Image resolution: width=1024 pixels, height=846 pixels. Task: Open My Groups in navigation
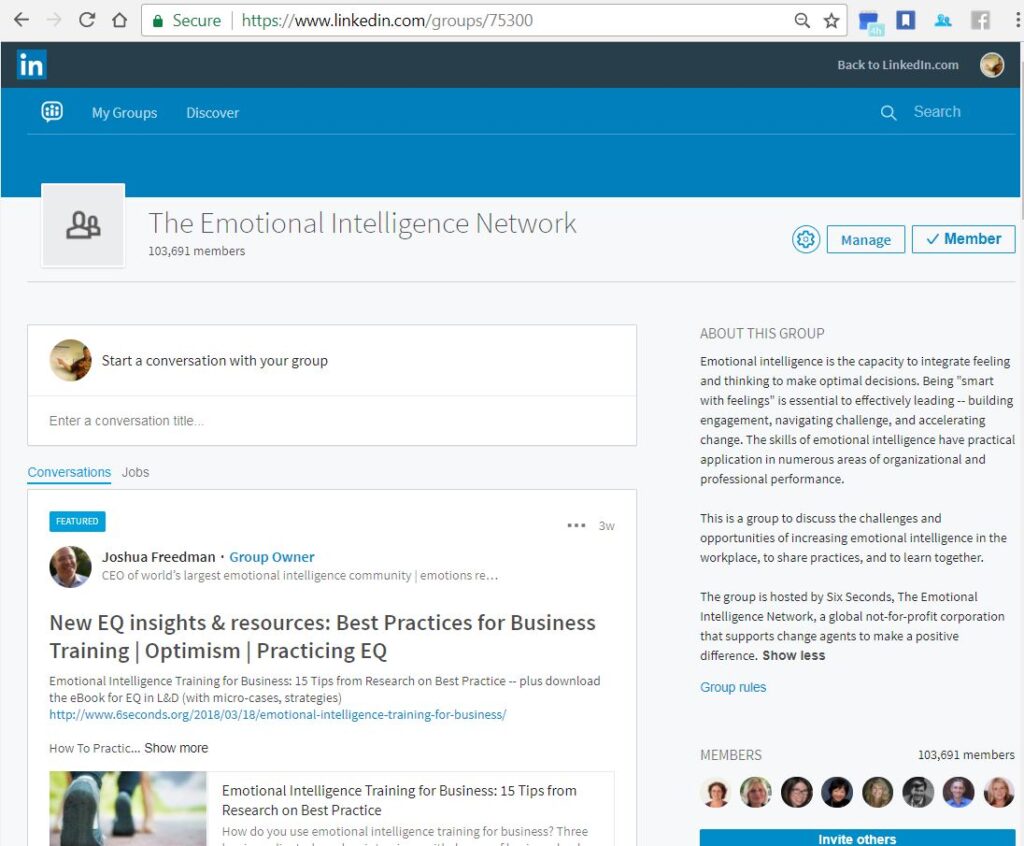pos(124,113)
